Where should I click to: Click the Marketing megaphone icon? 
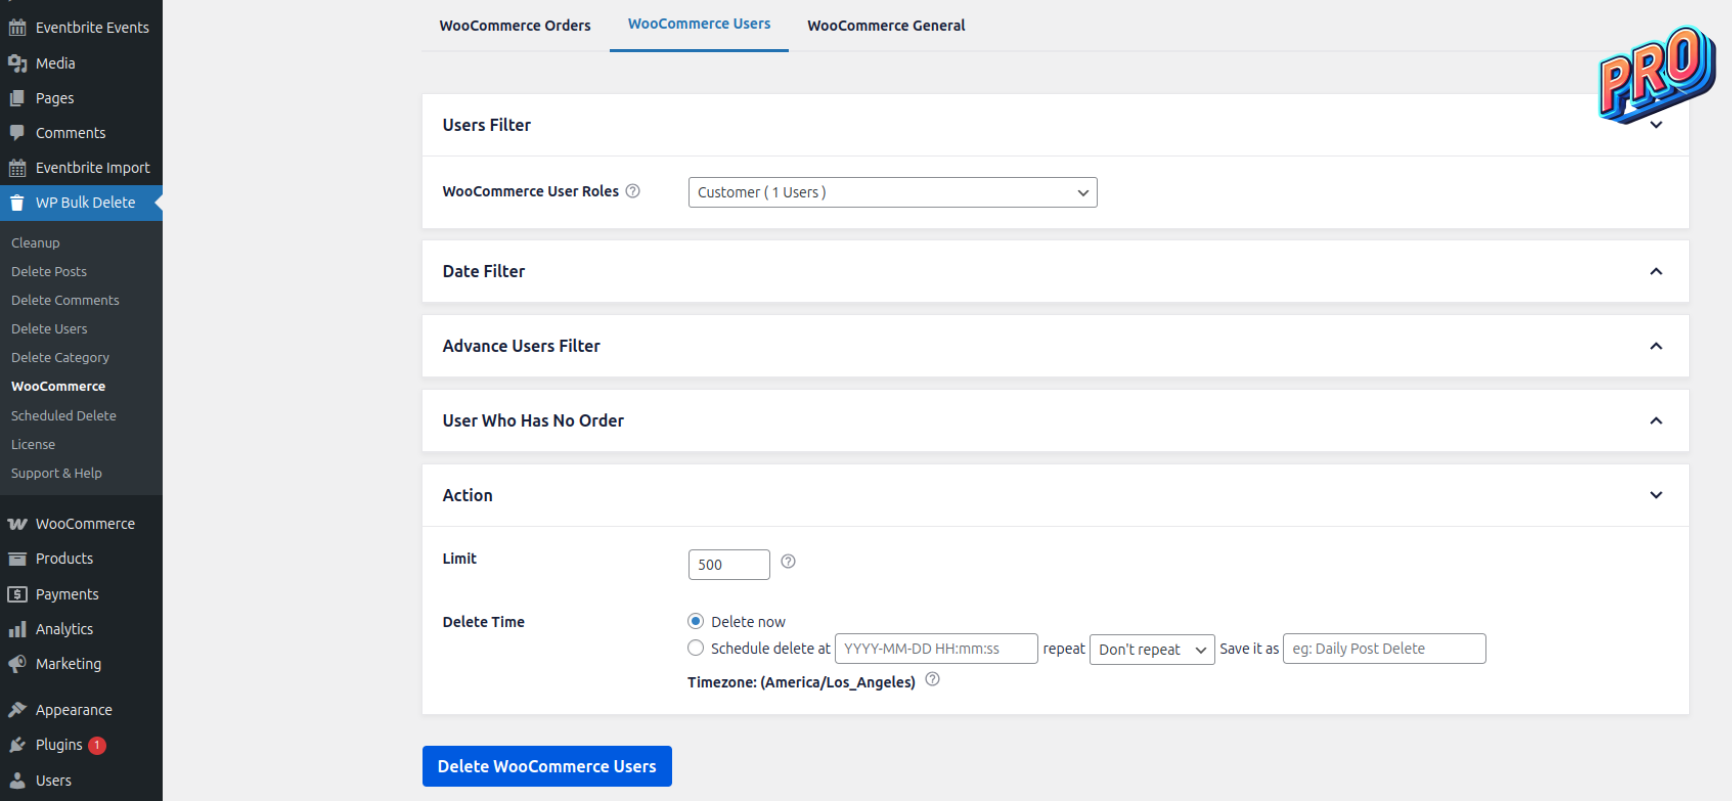[x=17, y=664]
